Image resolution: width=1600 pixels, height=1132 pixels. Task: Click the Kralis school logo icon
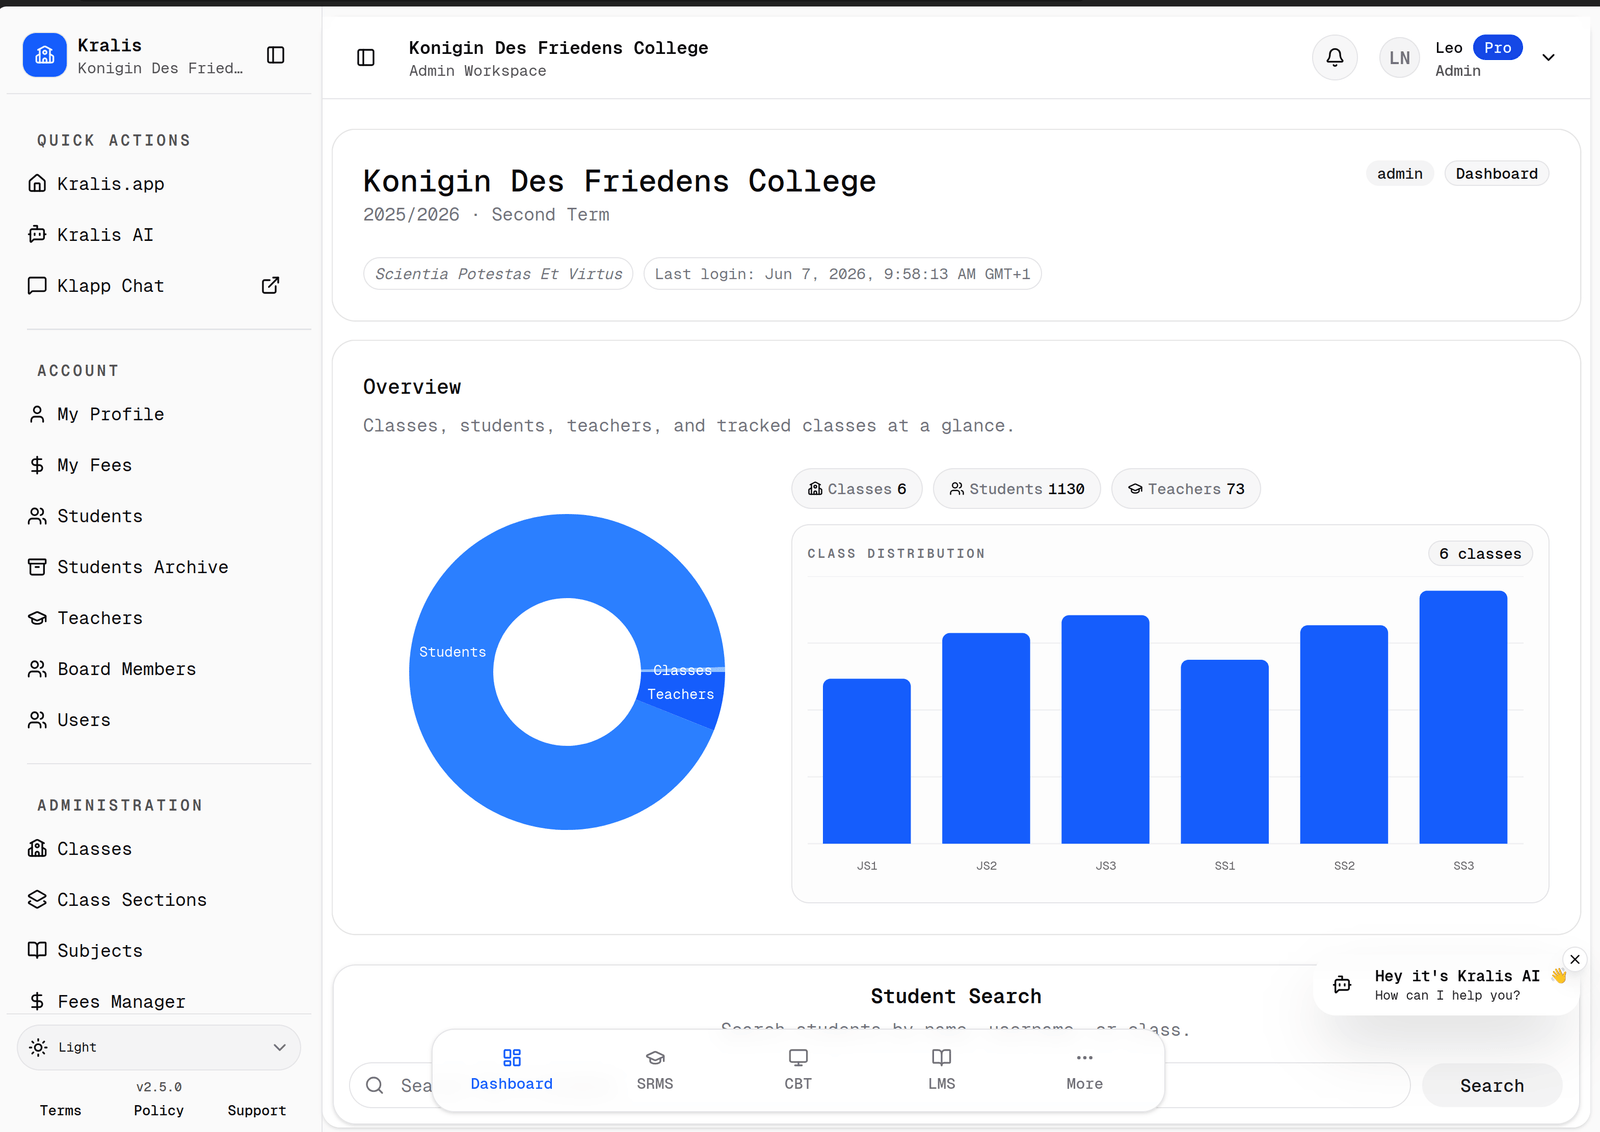pos(44,55)
